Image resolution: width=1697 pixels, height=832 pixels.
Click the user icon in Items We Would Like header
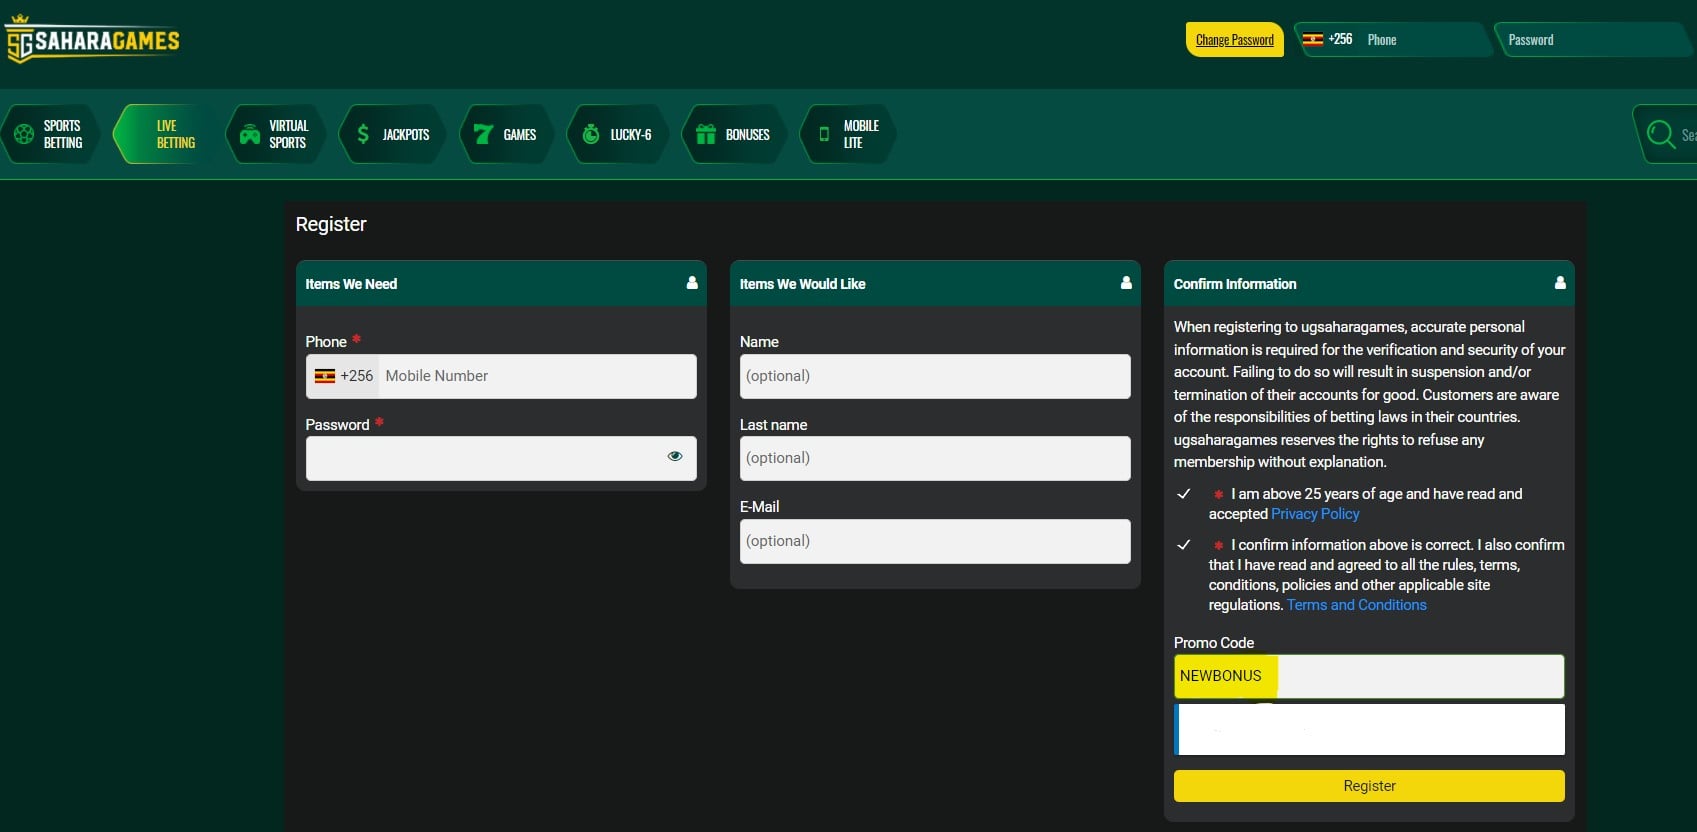coord(1126,283)
